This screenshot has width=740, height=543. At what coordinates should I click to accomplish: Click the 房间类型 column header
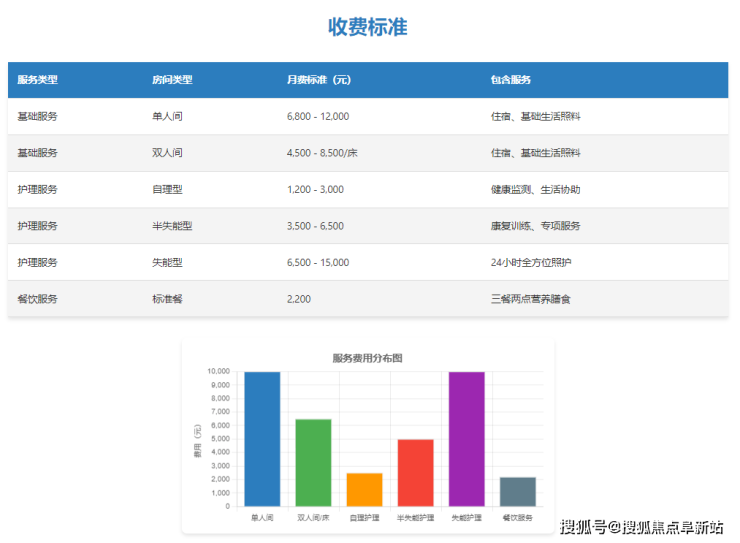point(172,80)
